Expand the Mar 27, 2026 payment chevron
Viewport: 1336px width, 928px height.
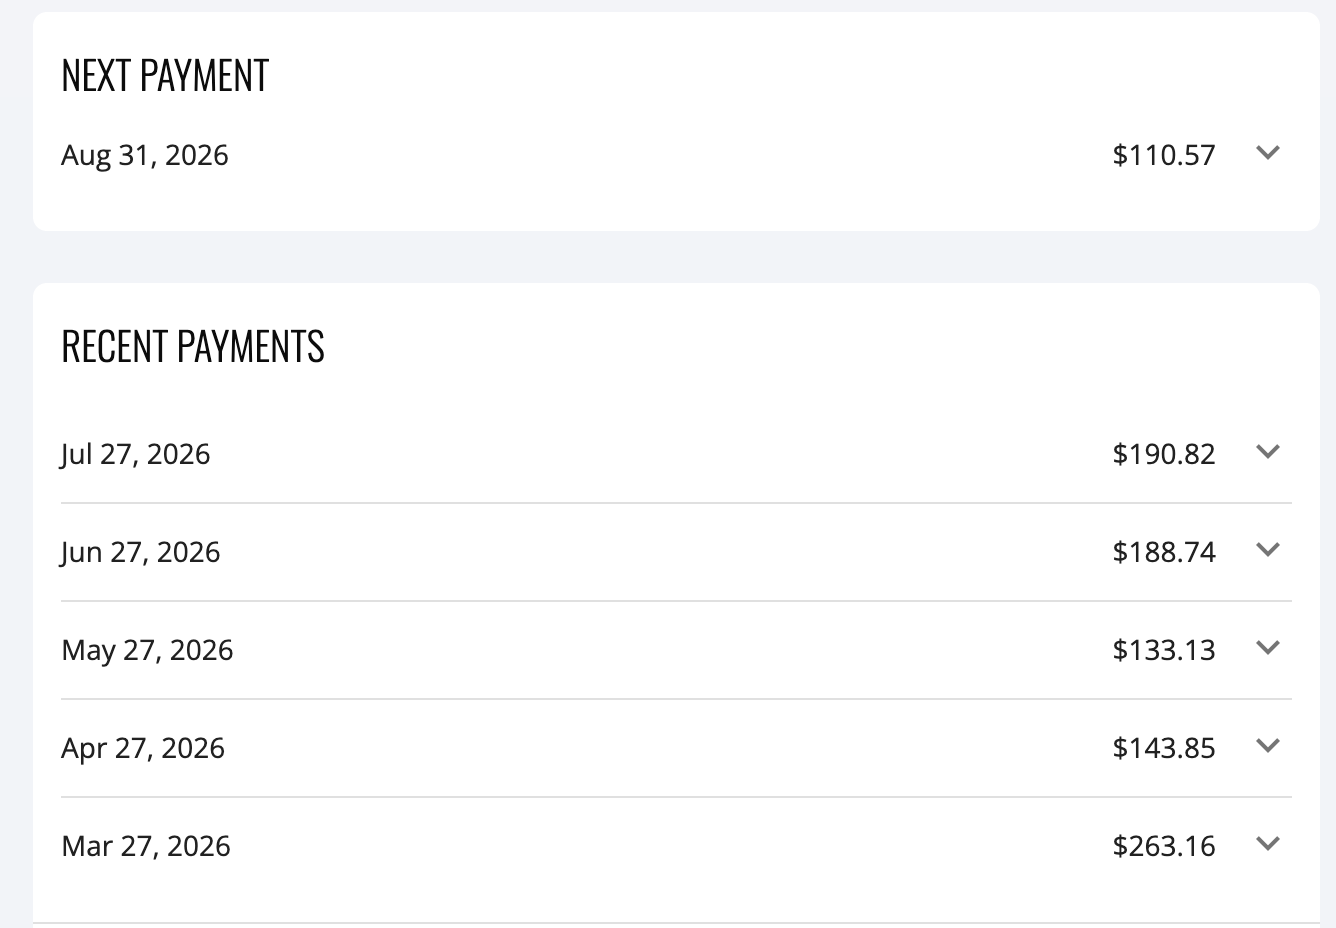coord(1267,844)
